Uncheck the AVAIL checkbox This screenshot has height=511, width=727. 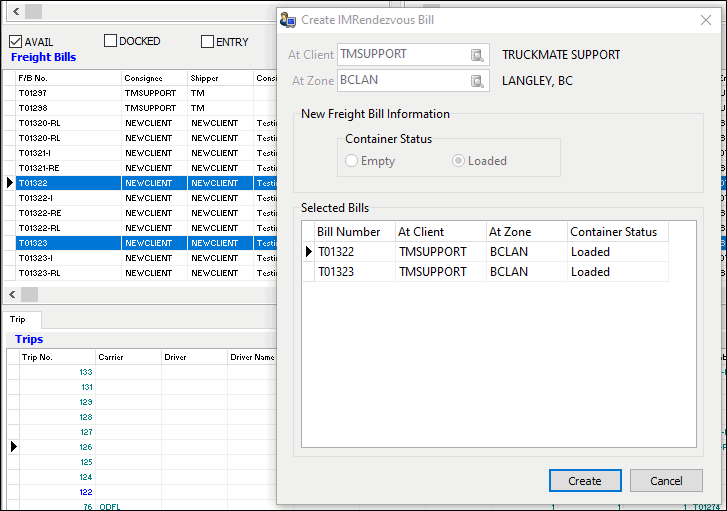coord(15,42)
